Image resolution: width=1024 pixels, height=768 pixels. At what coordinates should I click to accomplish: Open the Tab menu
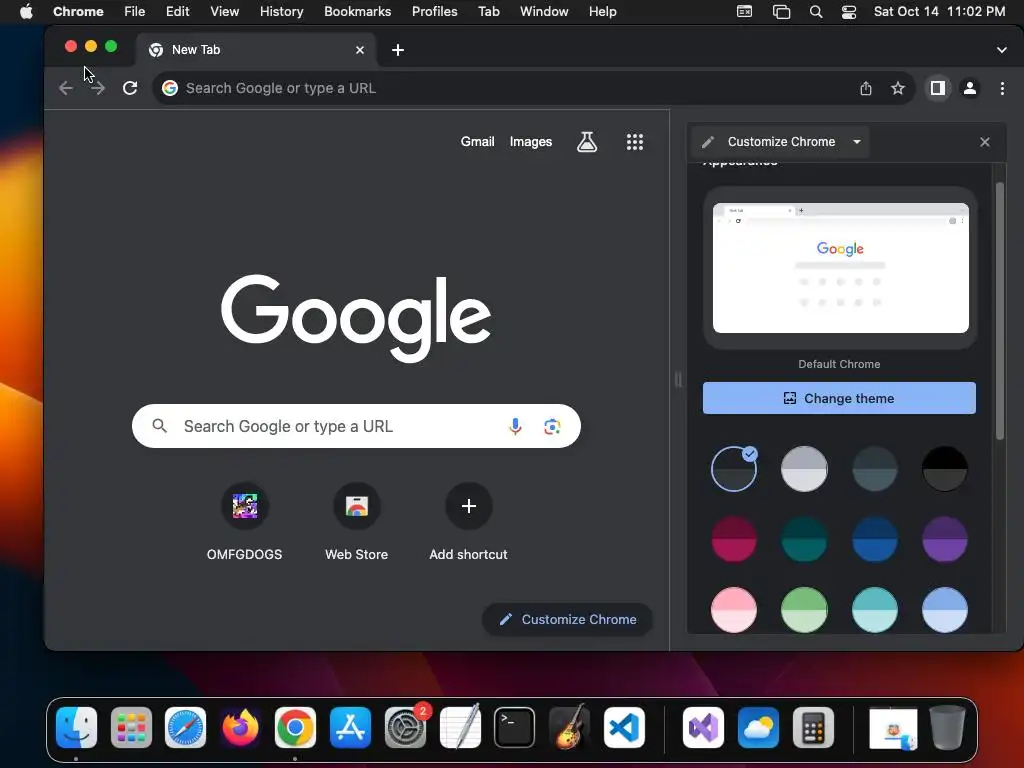point(488,12)
